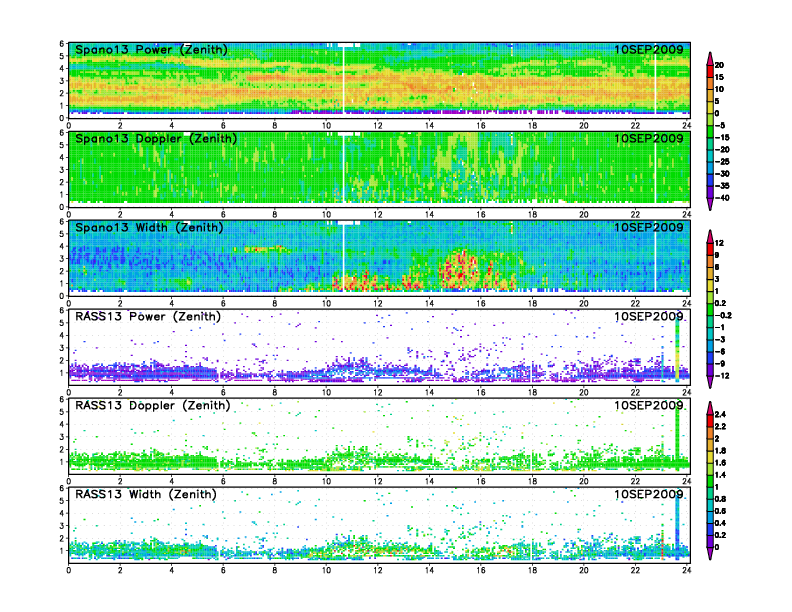This screenshot has height=612, width=792.
Task: Click the 2.4 label on bottom colorbar
Action: (x=720, y=415)
